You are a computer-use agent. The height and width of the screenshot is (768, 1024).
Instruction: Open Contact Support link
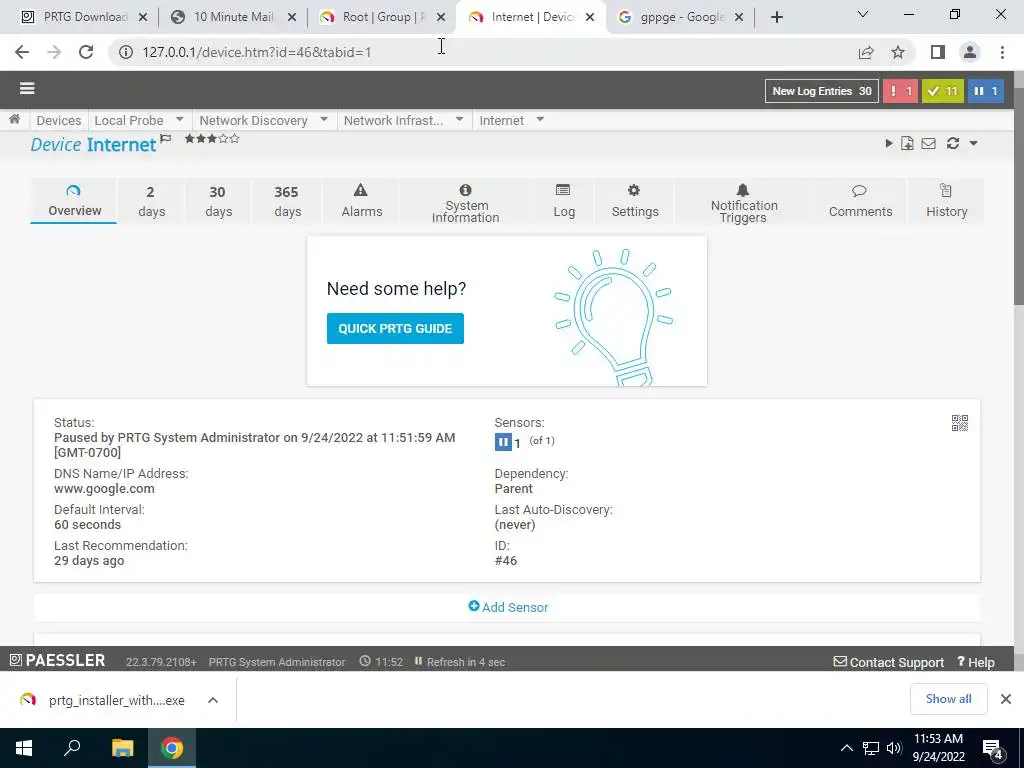coord(889,662)
